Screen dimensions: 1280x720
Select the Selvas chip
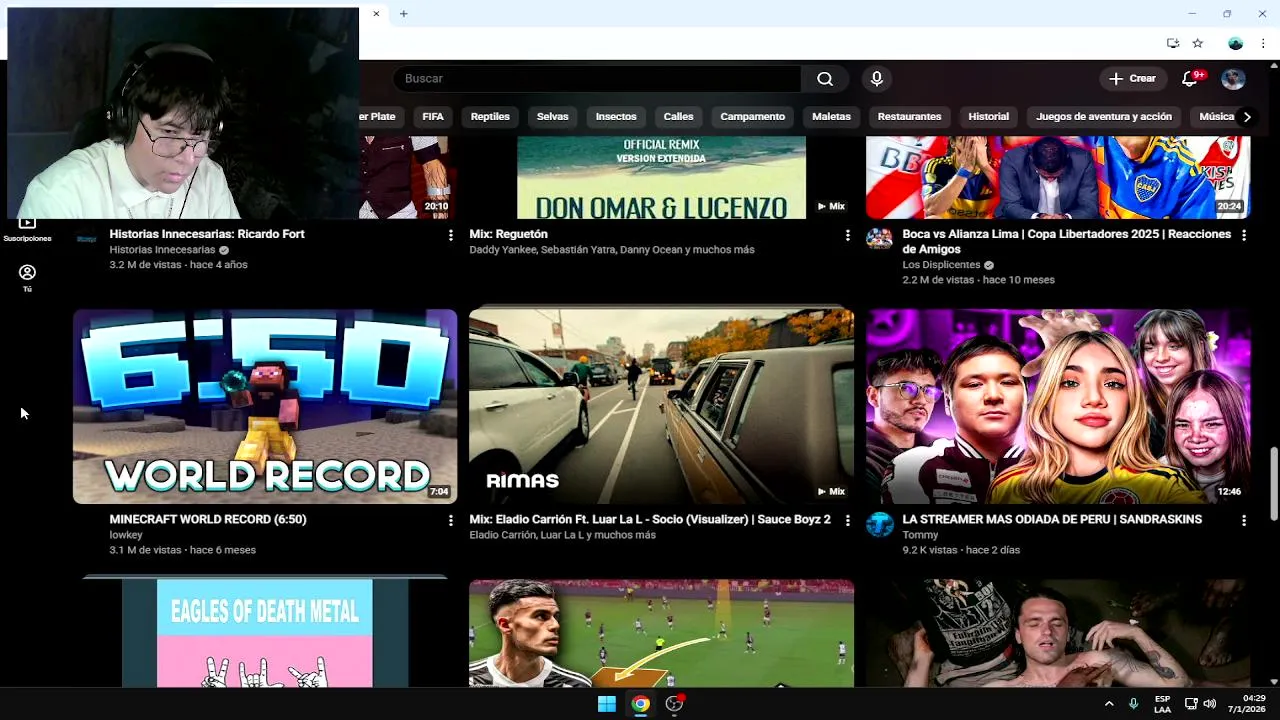(x=552, y=117)
